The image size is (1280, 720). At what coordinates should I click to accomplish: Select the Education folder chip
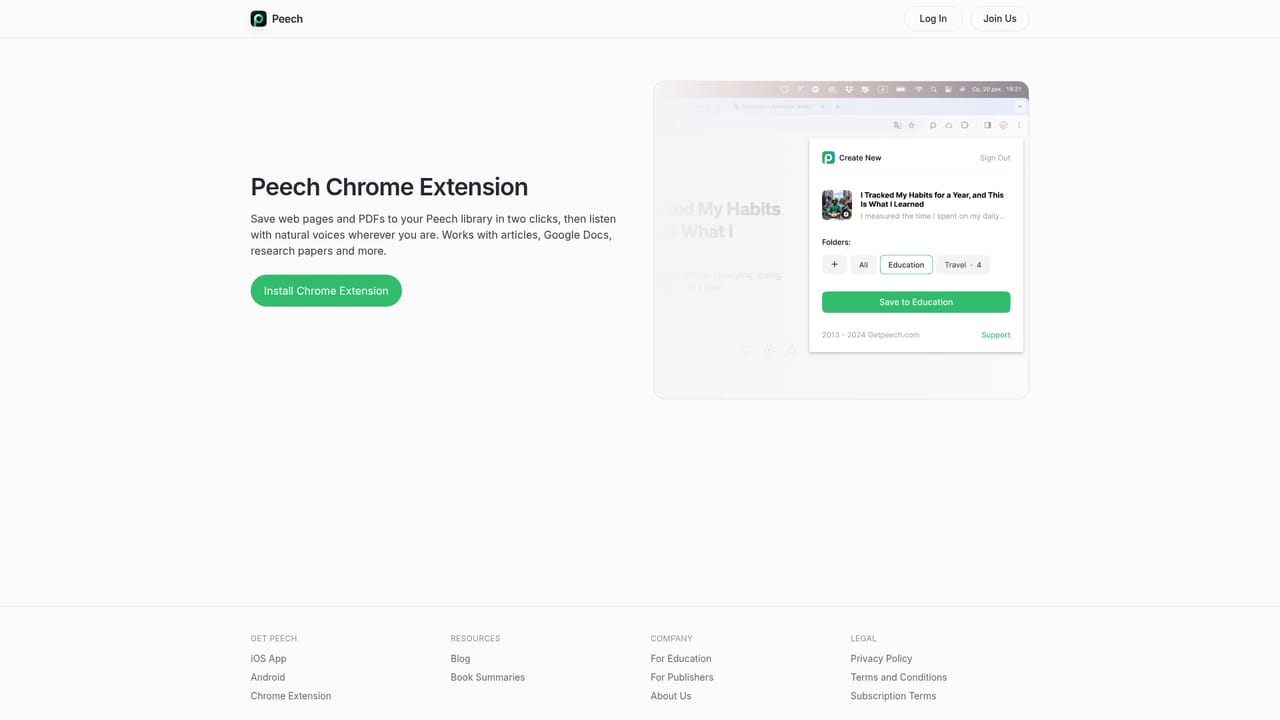click(906, 265)
